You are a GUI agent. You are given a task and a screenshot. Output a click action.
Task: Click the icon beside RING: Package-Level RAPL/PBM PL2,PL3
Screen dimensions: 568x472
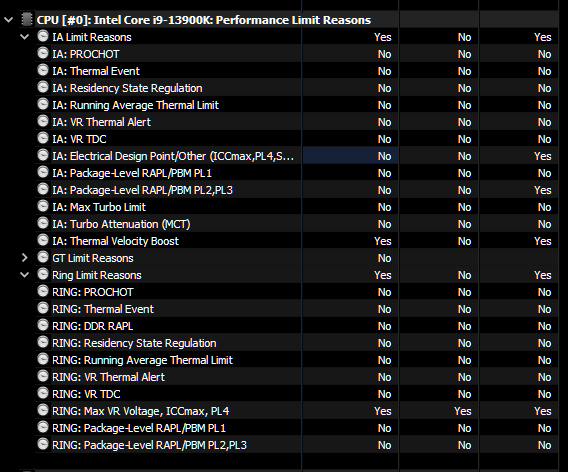tap(43, 445)
